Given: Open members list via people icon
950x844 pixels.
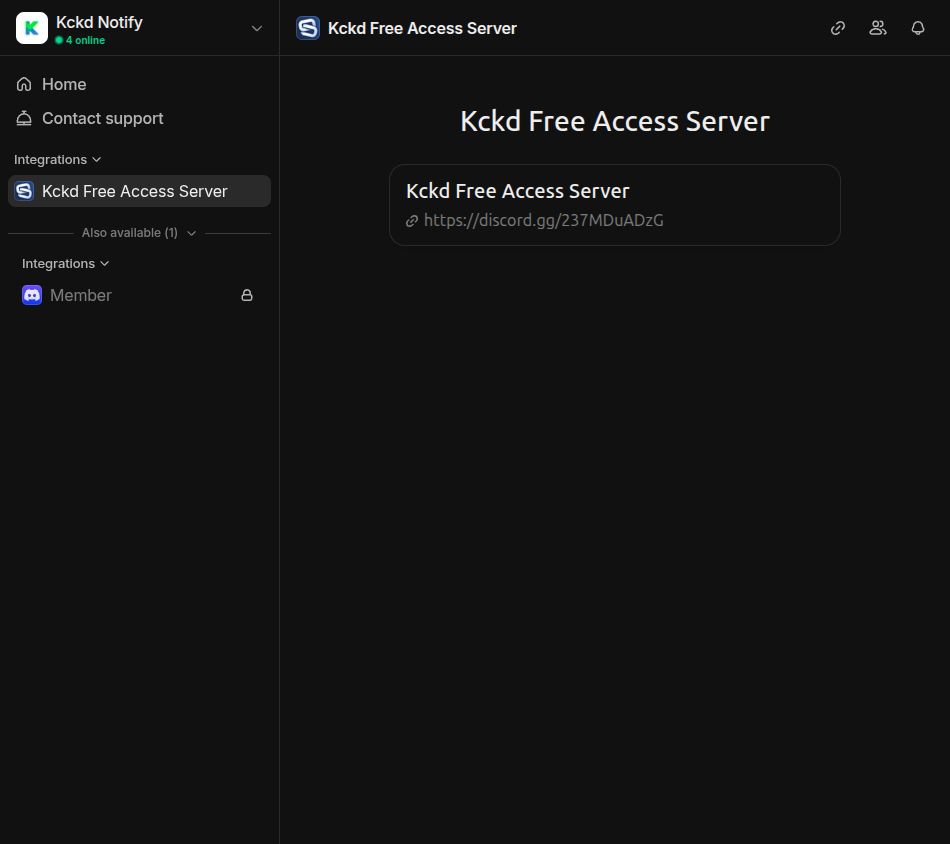Looking at the screenshot, I should click(x=878, y=28).
